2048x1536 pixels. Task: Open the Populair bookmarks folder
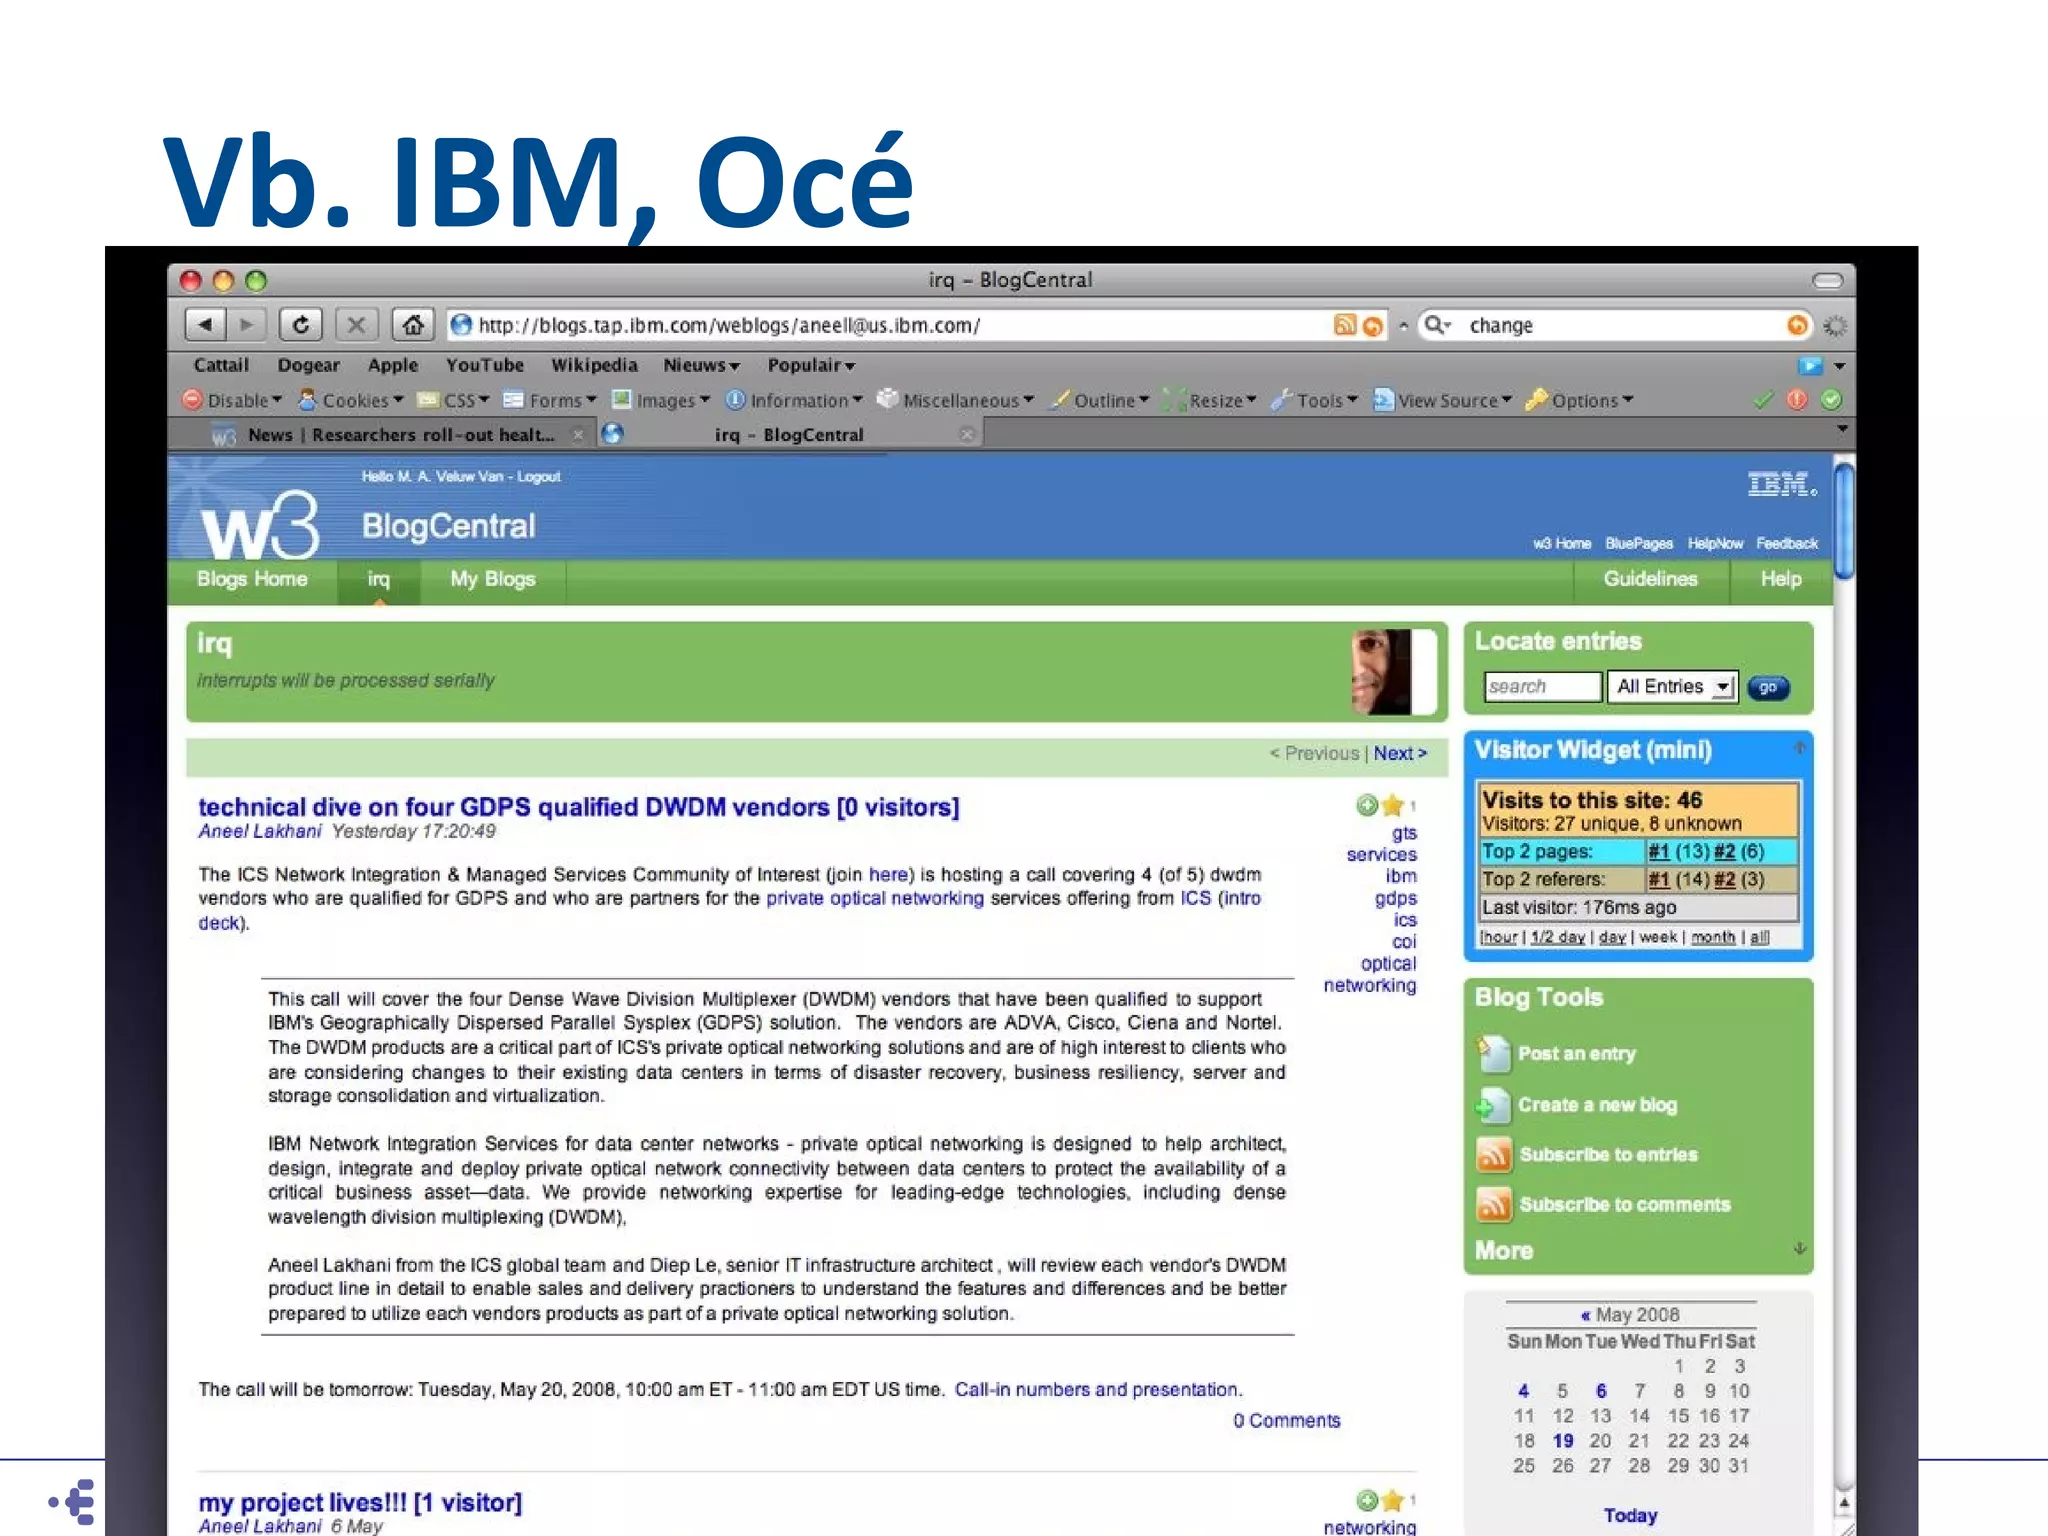(x=811, y=365)
